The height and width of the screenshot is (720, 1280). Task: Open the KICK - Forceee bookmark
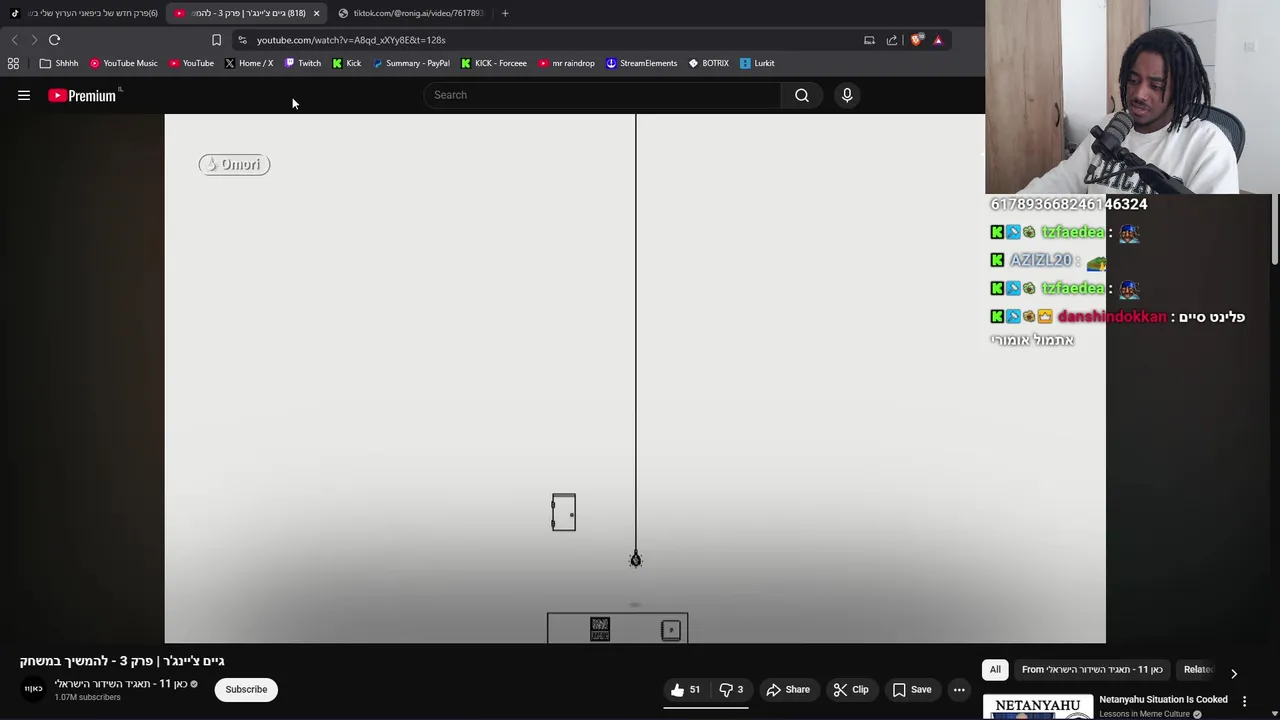pos(494,63)
